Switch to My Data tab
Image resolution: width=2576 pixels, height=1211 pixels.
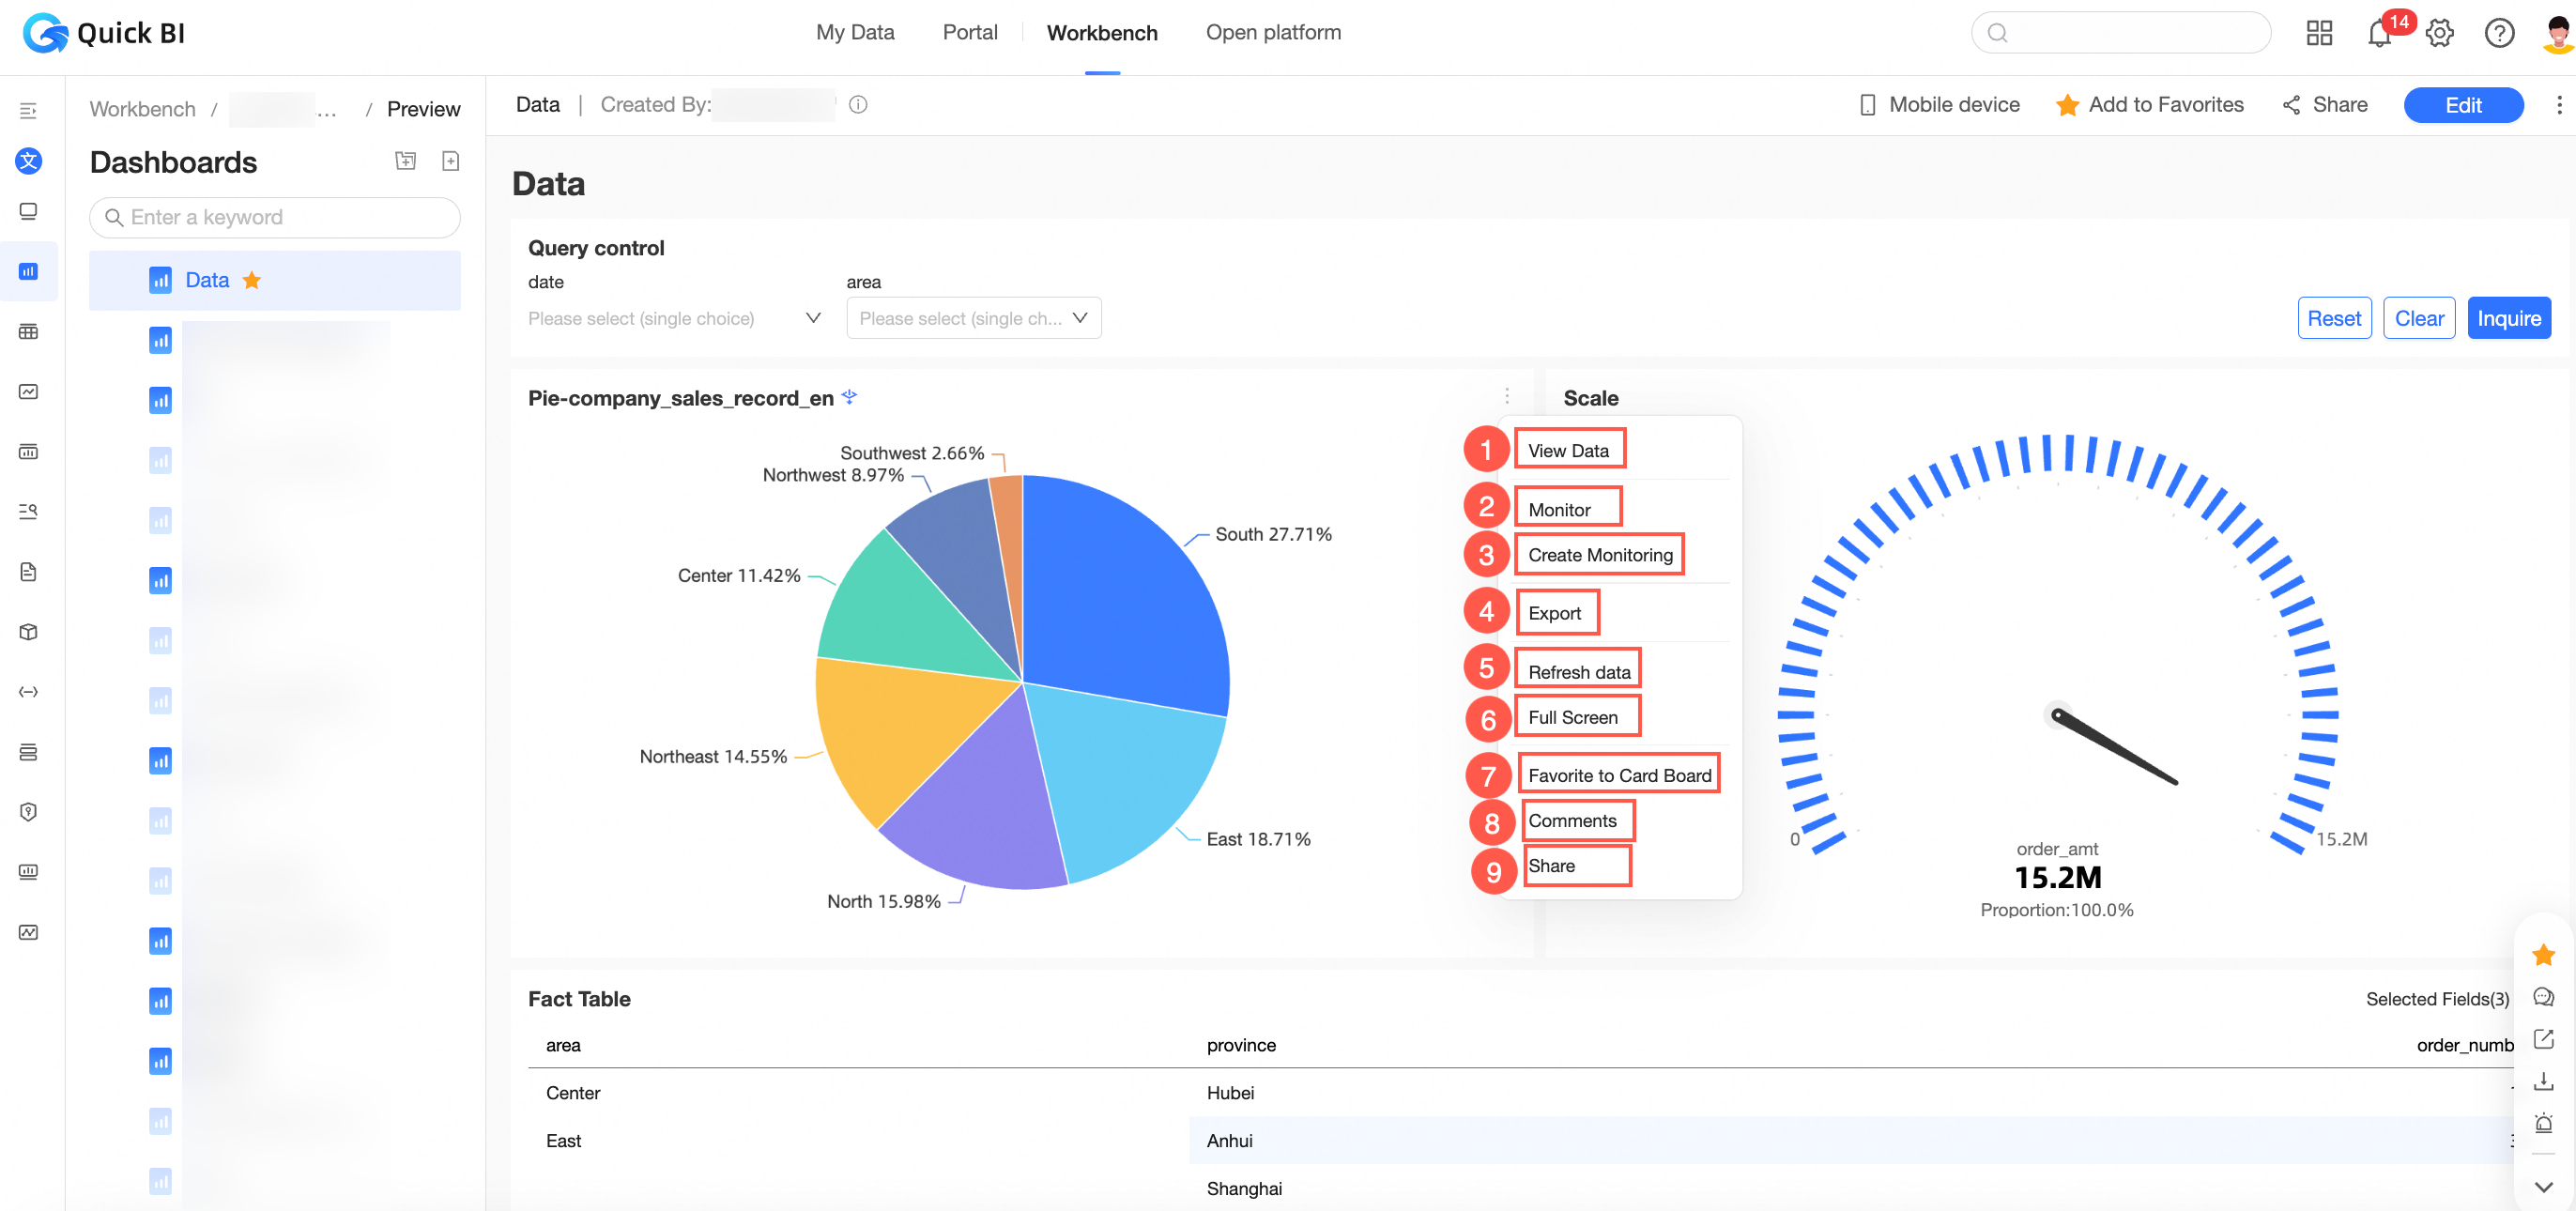(855, 32)
